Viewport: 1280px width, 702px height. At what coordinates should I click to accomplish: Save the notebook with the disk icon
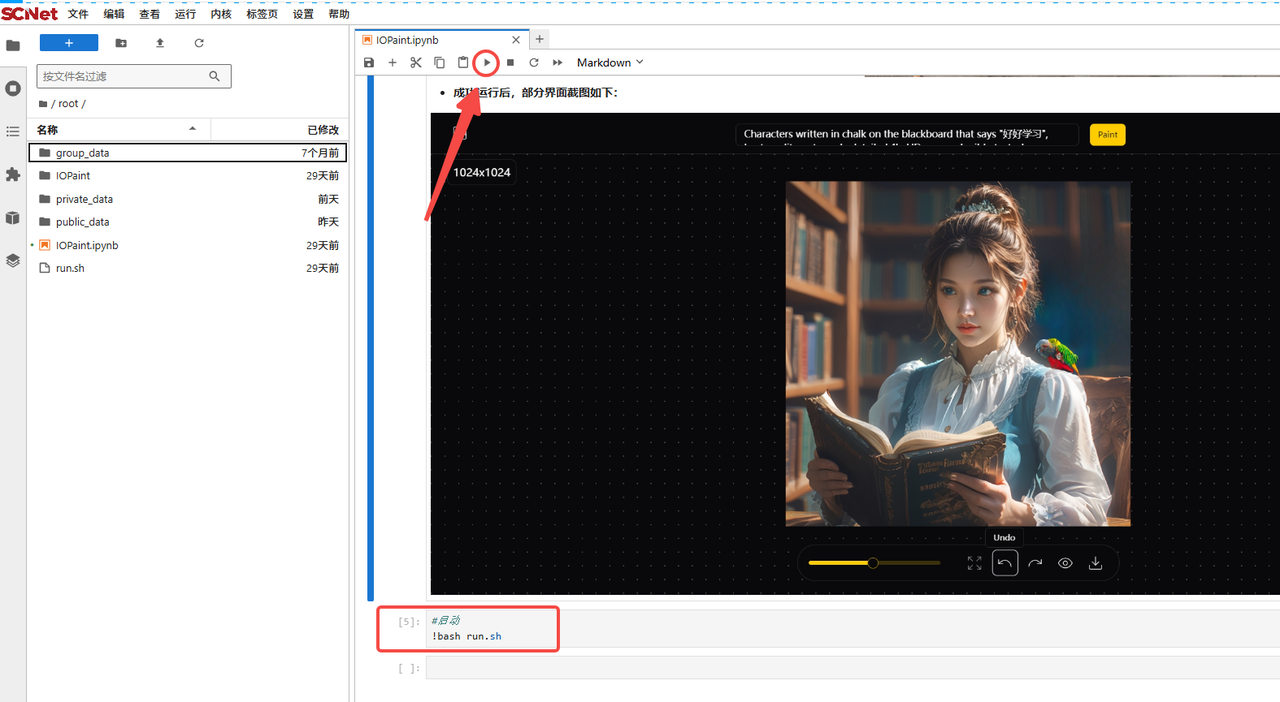coord(369,63)
